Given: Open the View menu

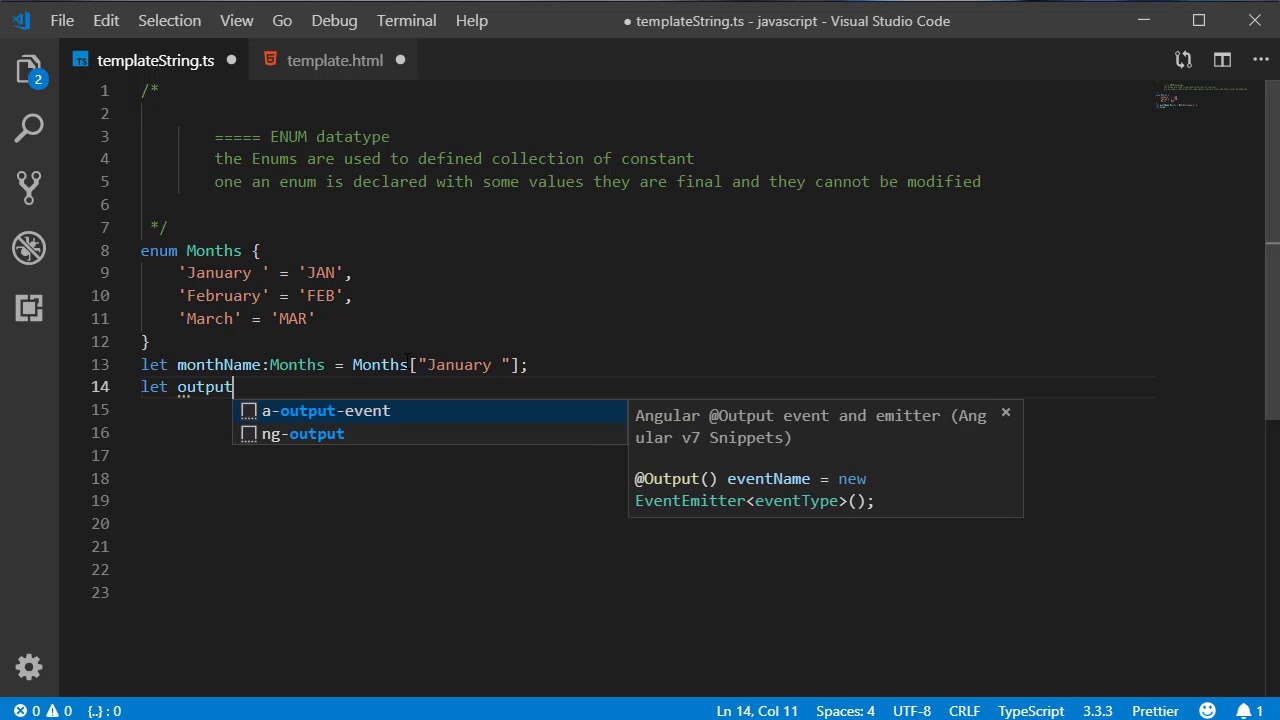Looking at the screenshot, I should 236,20.
